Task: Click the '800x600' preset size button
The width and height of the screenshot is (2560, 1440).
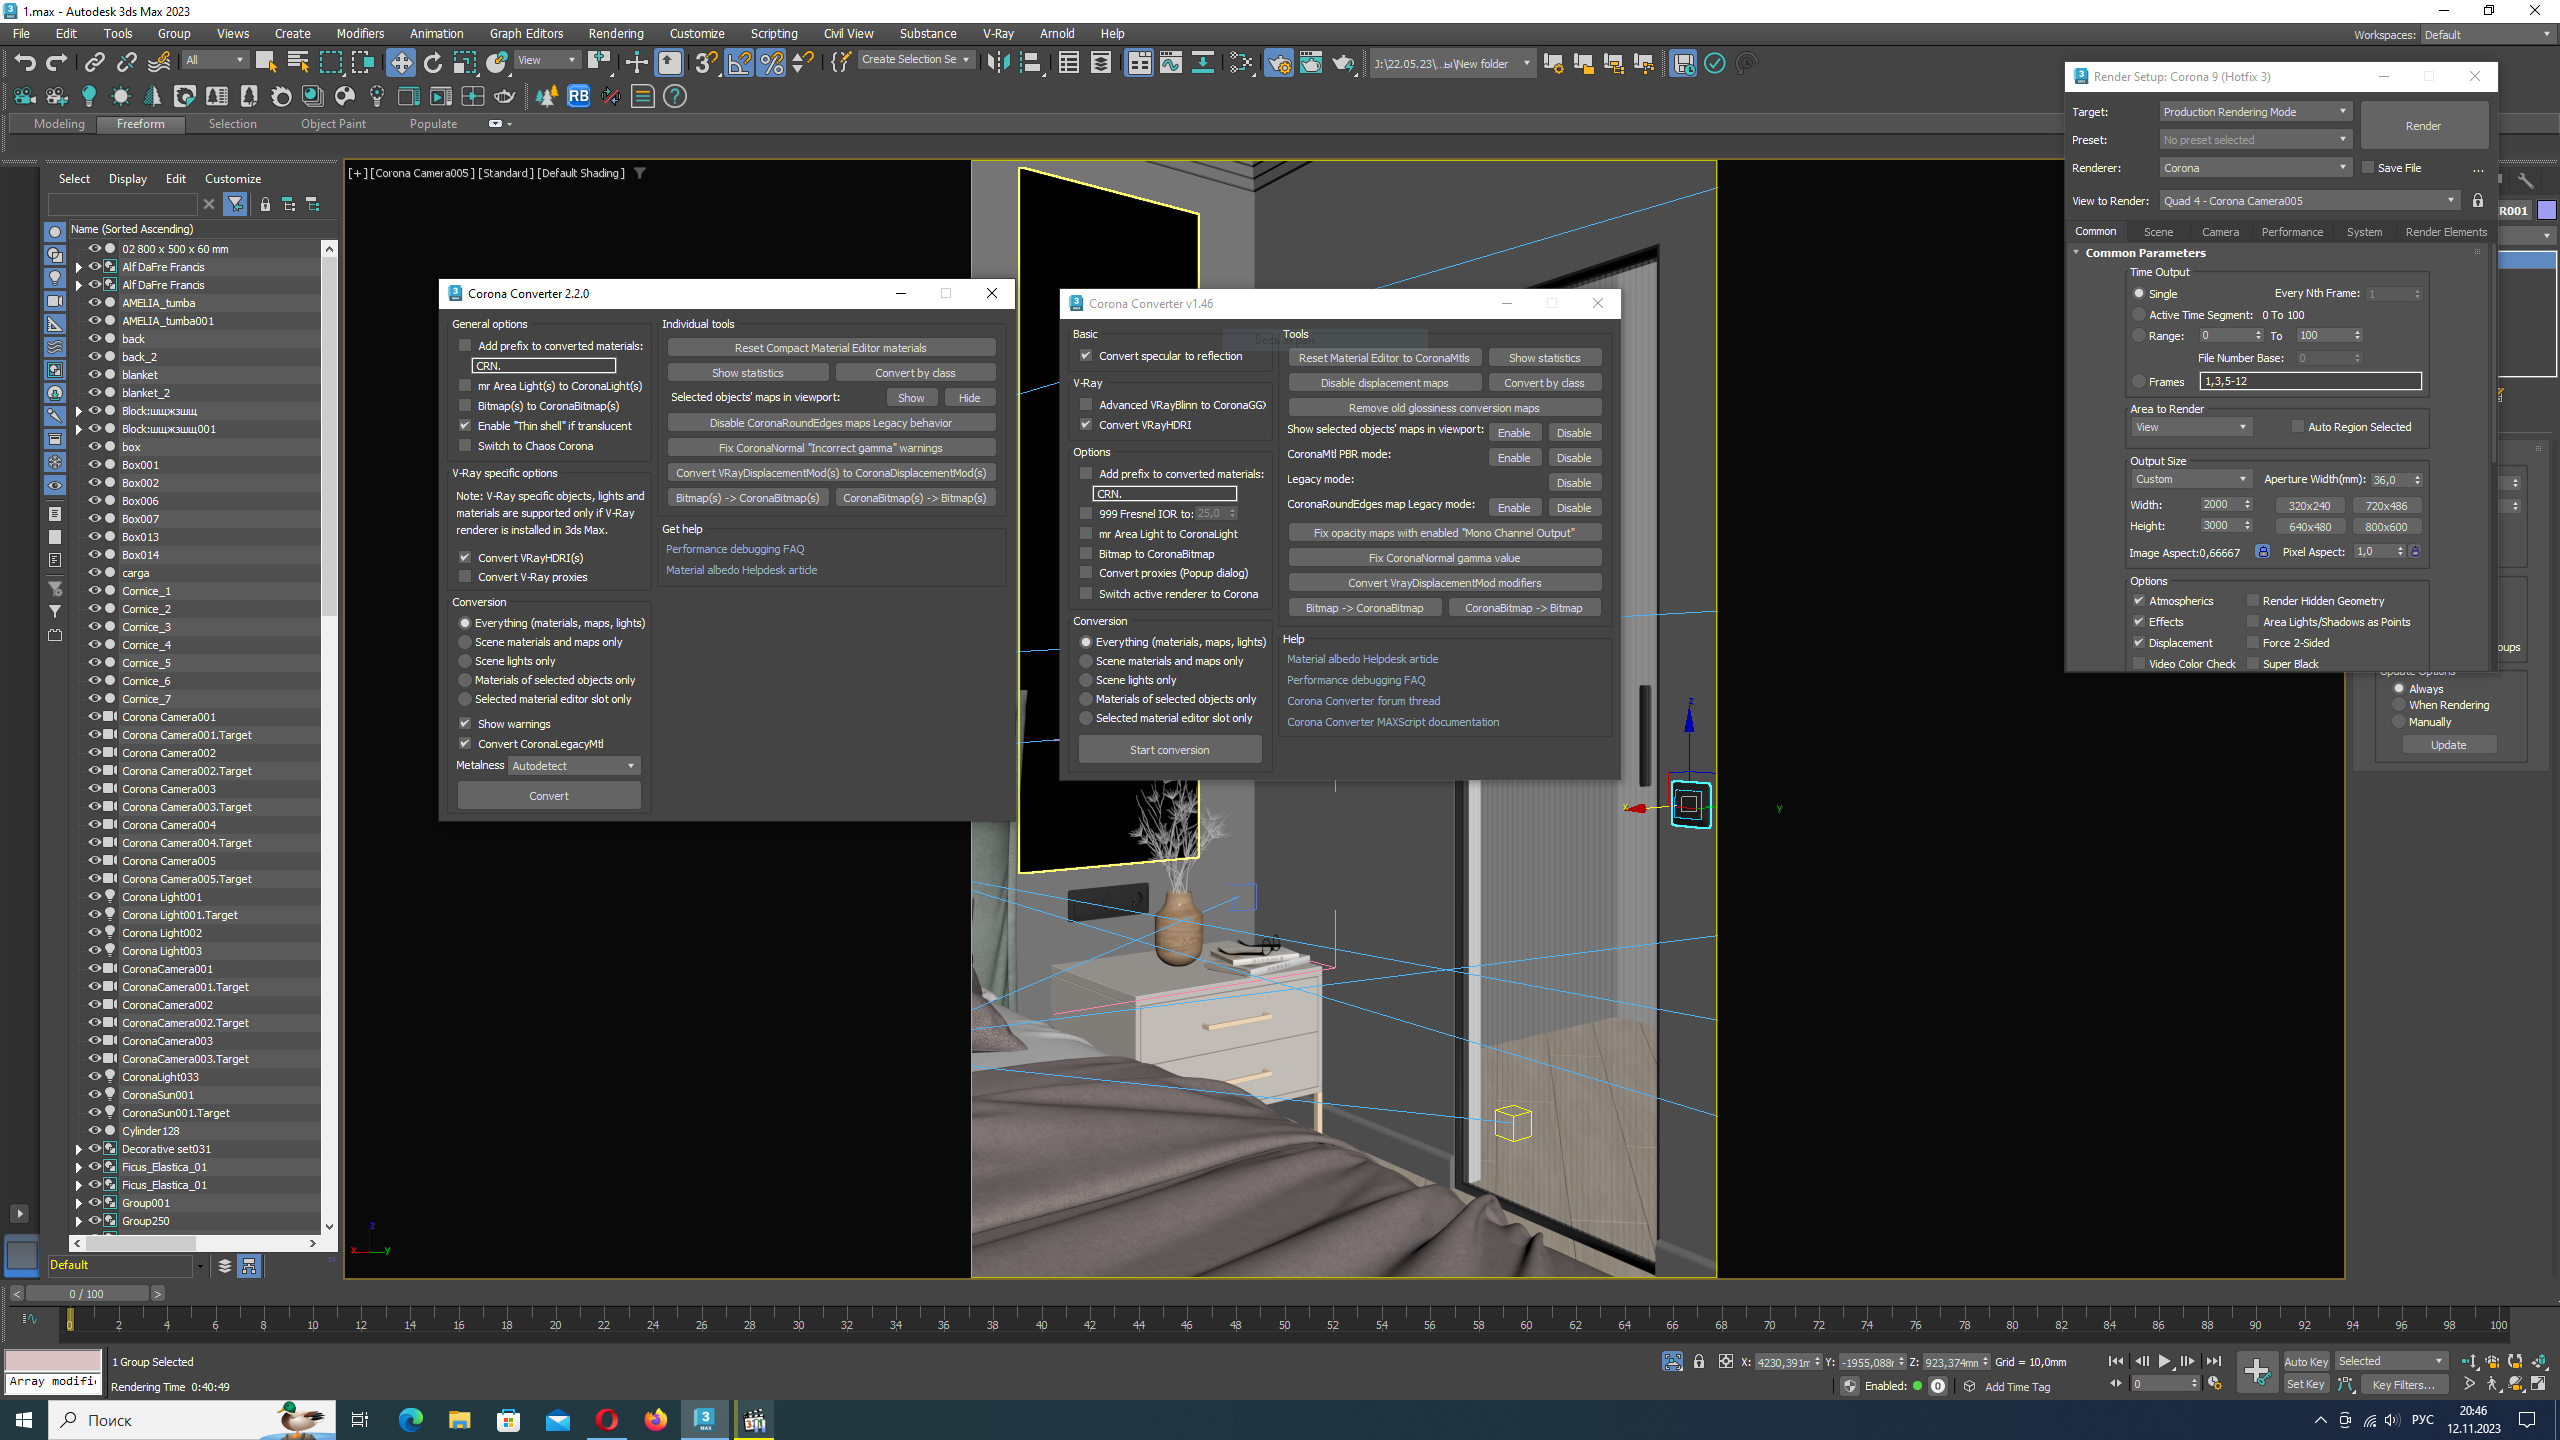Action: pyautogui.click(x=2386, y=527)
